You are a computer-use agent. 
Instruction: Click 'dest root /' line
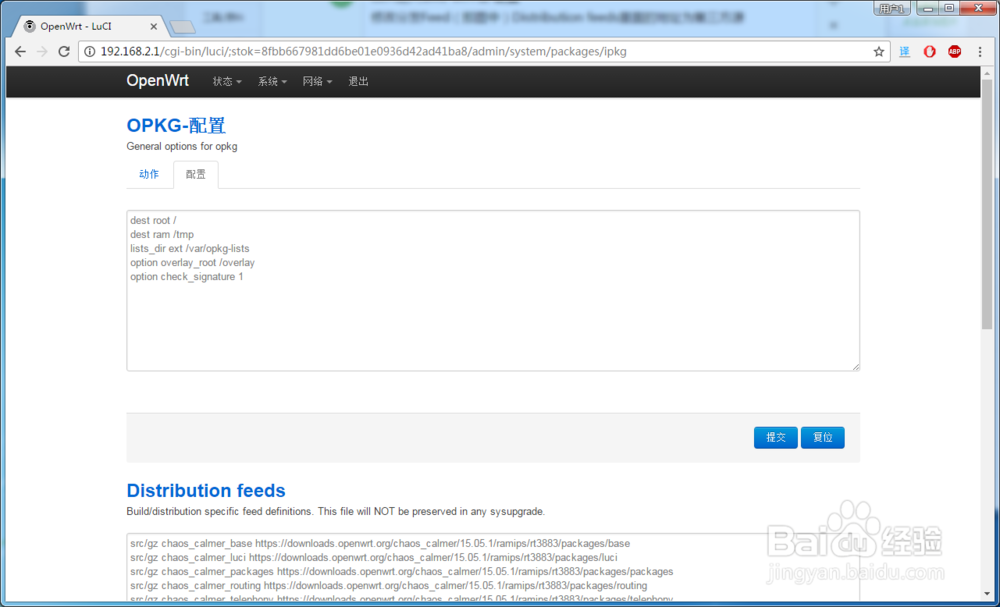point(153,221)
